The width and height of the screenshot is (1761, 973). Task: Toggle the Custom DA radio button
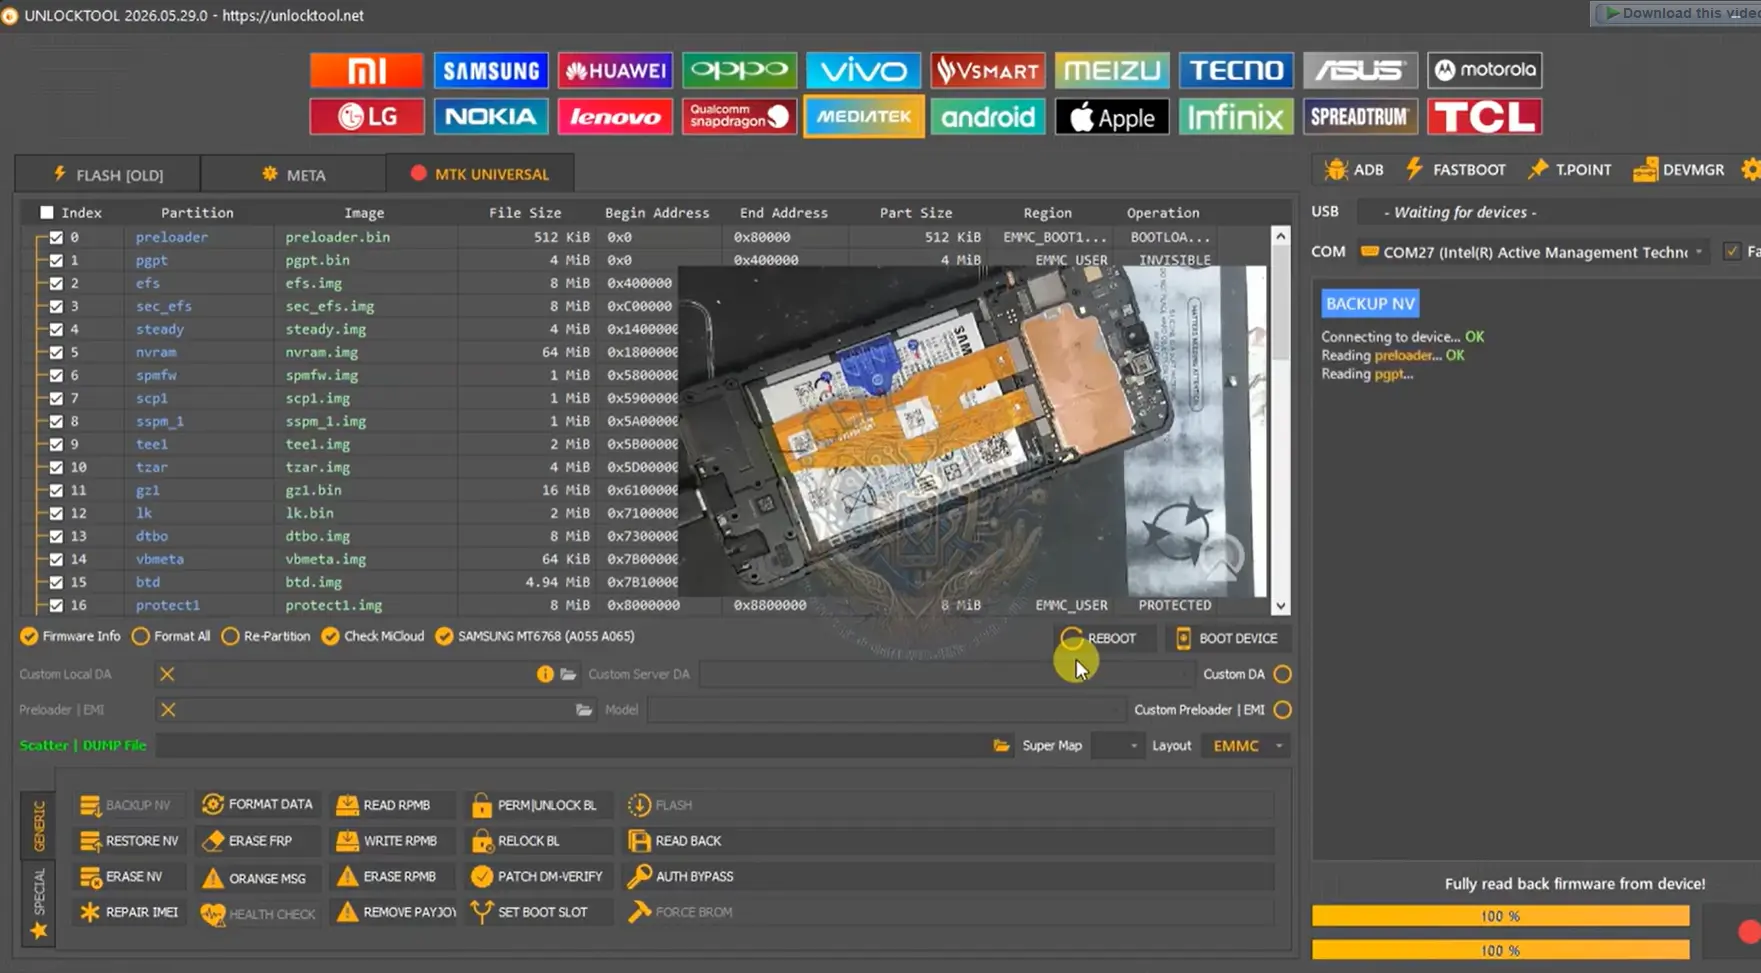tap(1282, 674)
